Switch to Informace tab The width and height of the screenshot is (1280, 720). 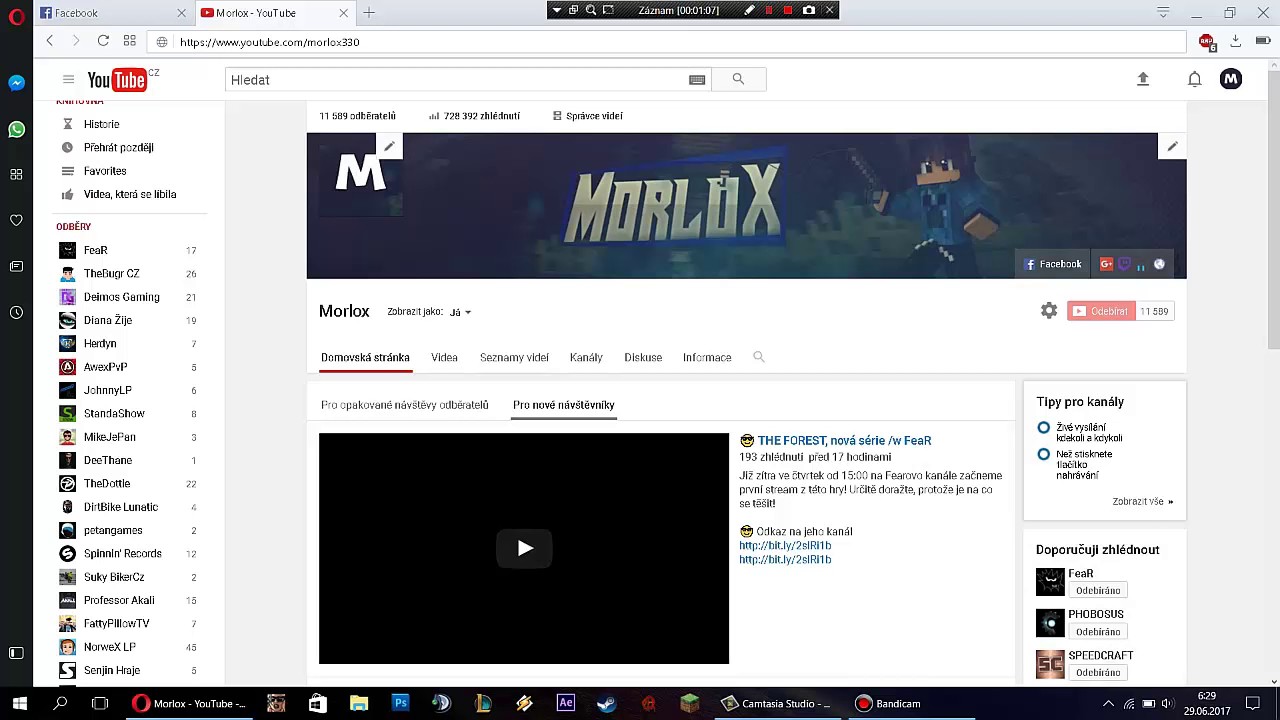[x=707, y=357]
